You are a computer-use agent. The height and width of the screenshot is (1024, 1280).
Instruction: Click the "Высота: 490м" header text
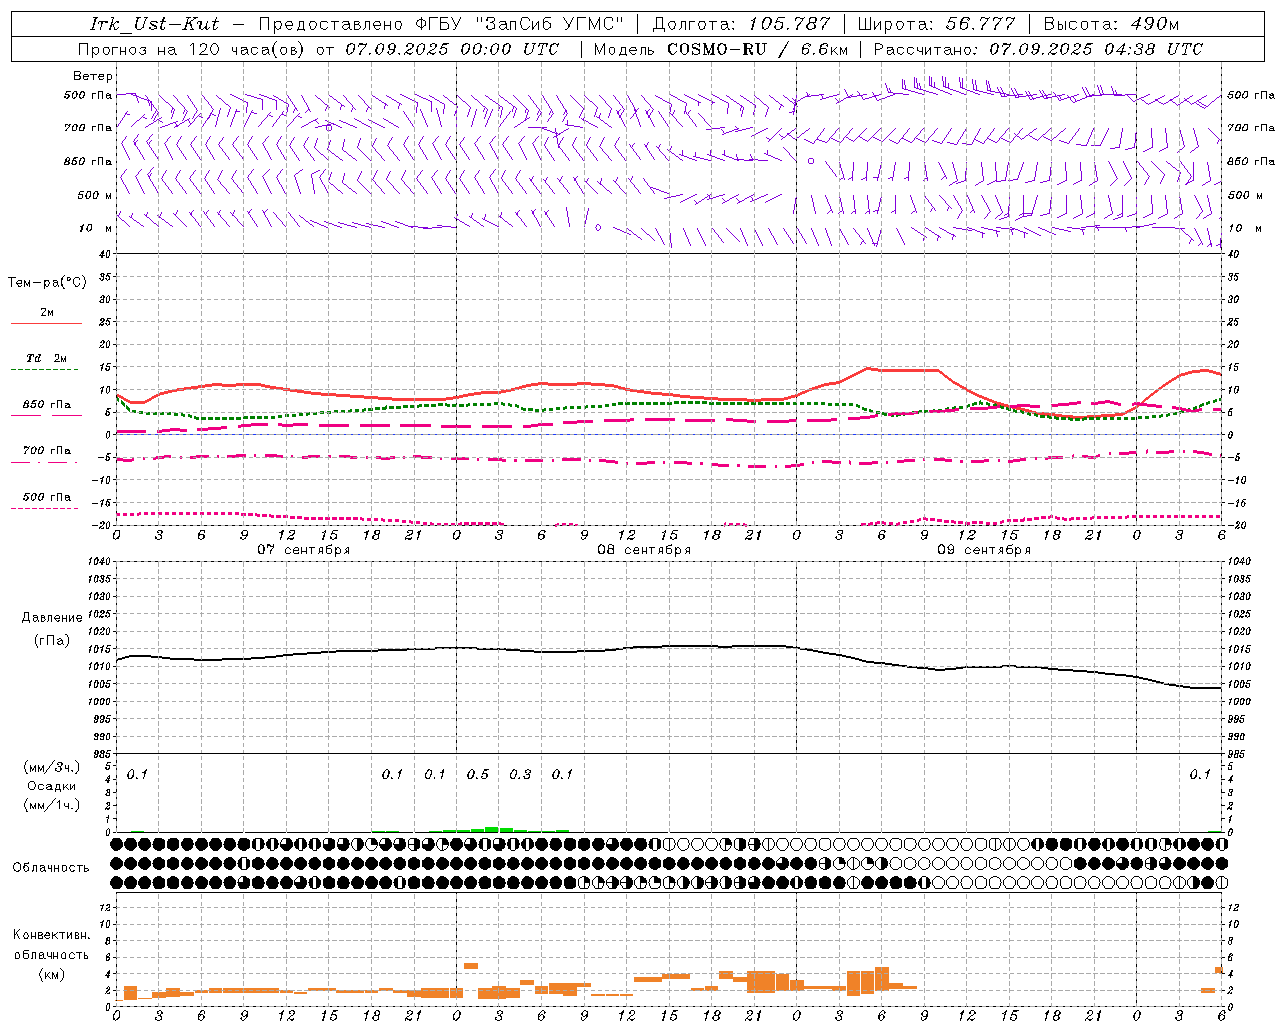click(1112, 24)
